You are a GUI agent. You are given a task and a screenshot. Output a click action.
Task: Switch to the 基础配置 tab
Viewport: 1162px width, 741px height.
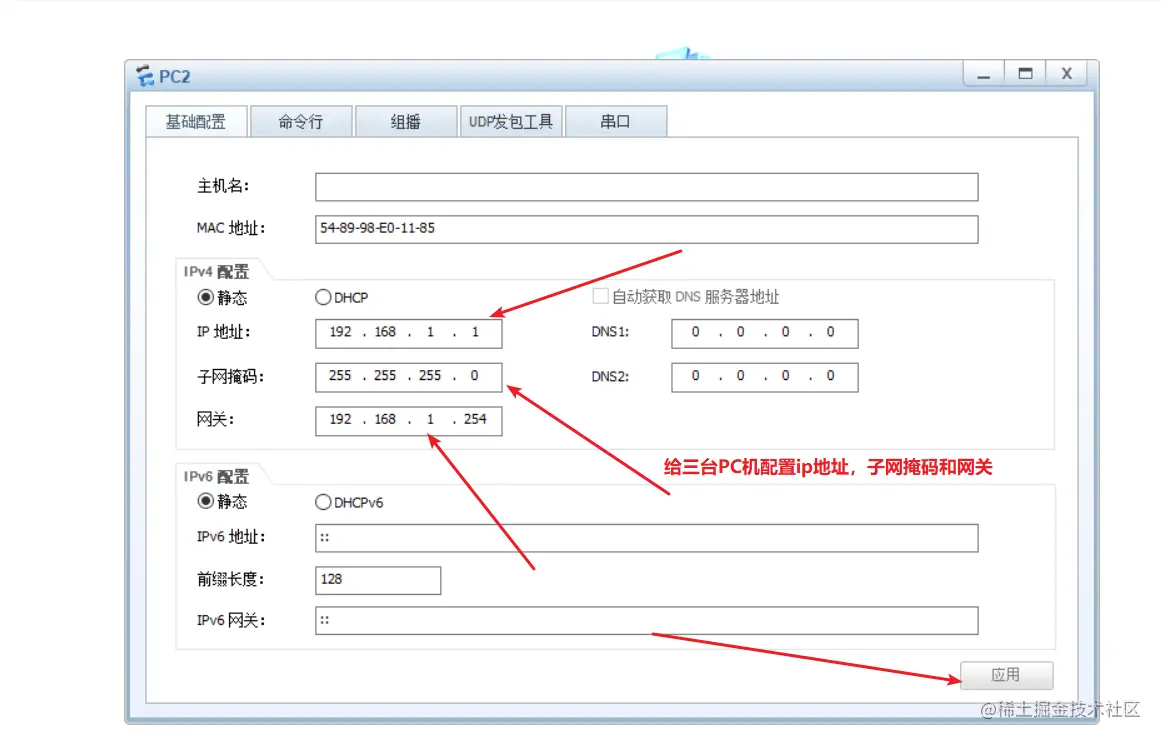pyautogui.click(x=196, y=122)
